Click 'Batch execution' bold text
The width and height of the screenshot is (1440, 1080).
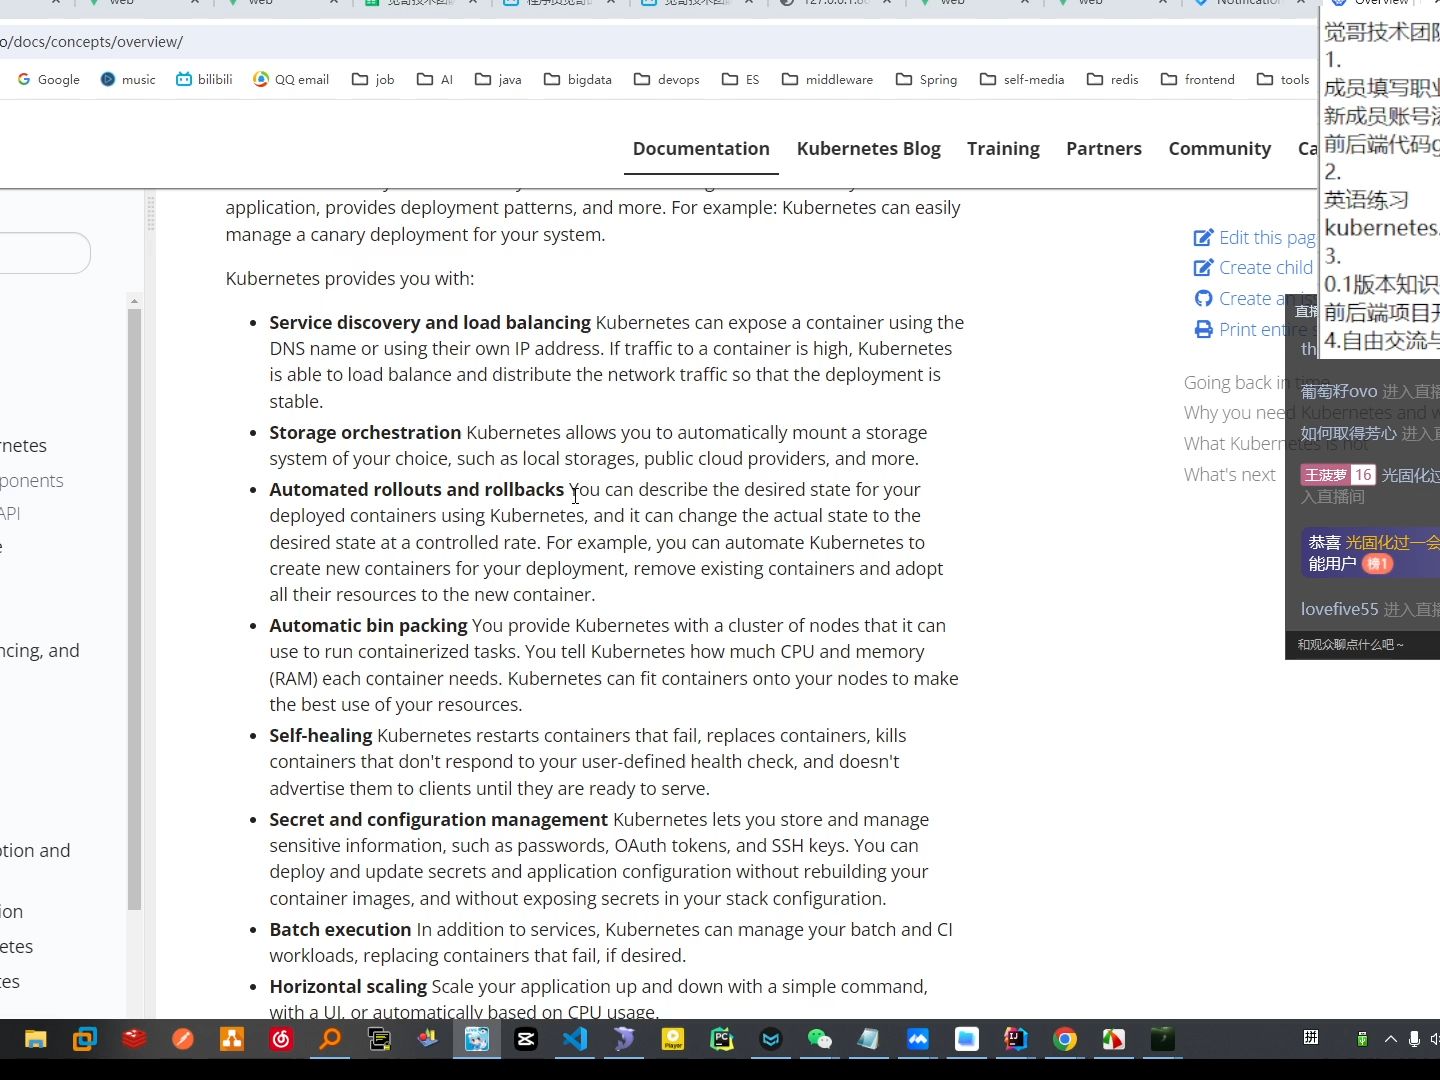point(340,930)
